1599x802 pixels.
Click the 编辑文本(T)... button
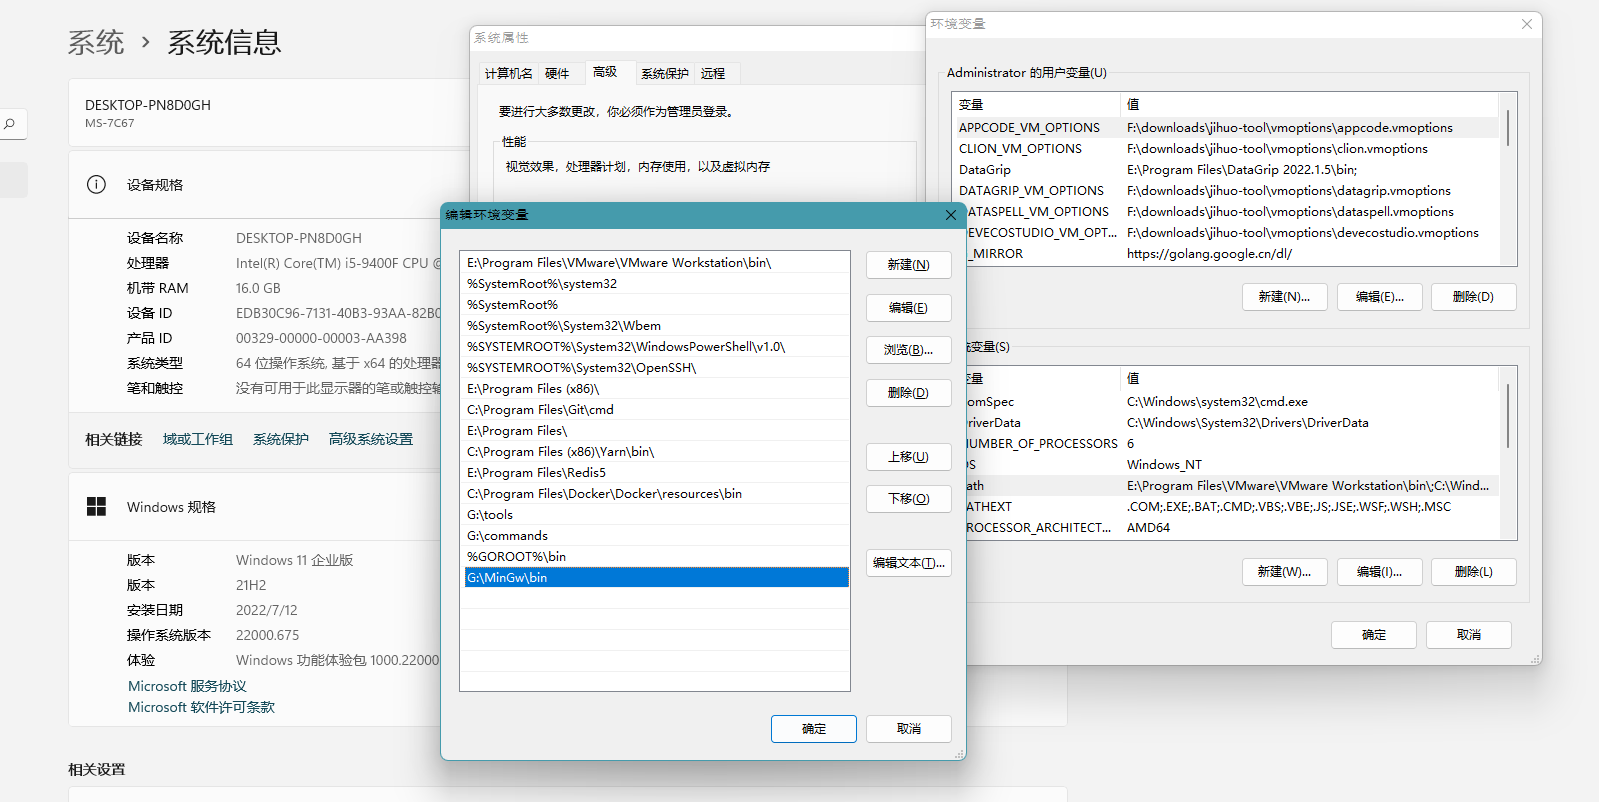click(909, 563)
